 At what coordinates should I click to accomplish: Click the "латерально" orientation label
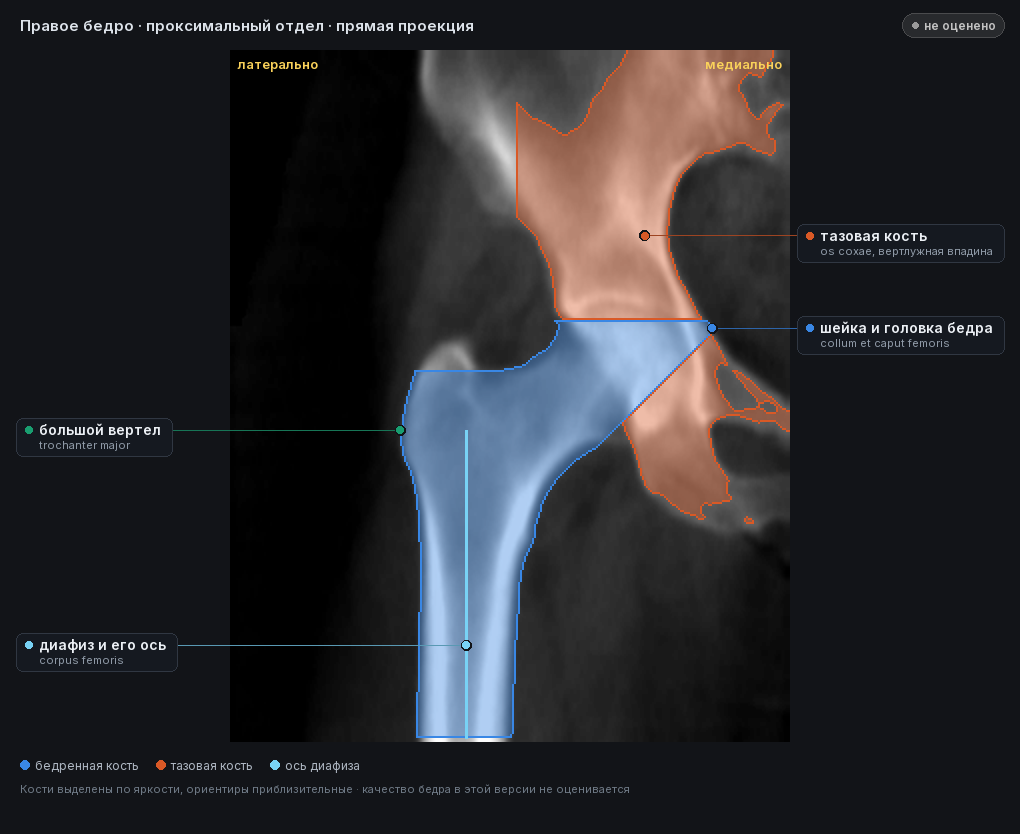(x=278, y=64)
